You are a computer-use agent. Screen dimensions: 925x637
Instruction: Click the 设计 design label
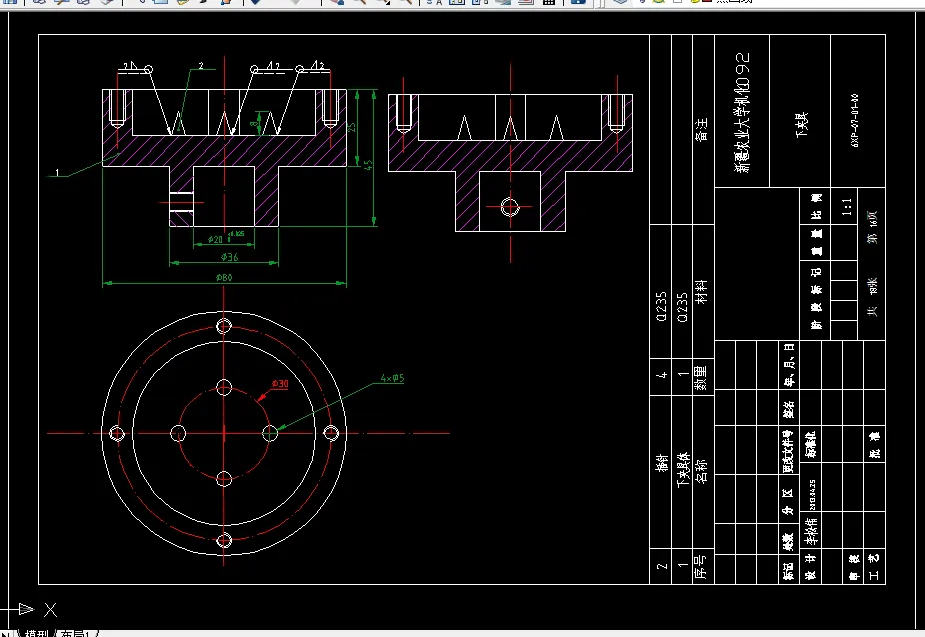(811, 566)
